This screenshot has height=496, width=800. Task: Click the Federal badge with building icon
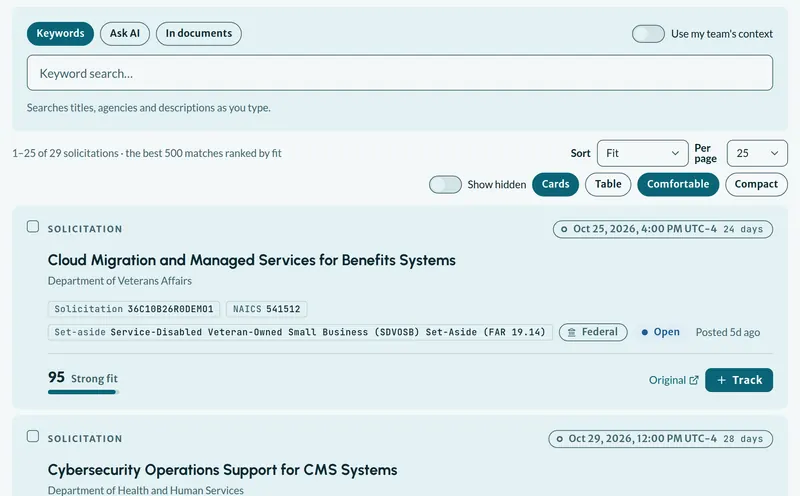point(593,332)
